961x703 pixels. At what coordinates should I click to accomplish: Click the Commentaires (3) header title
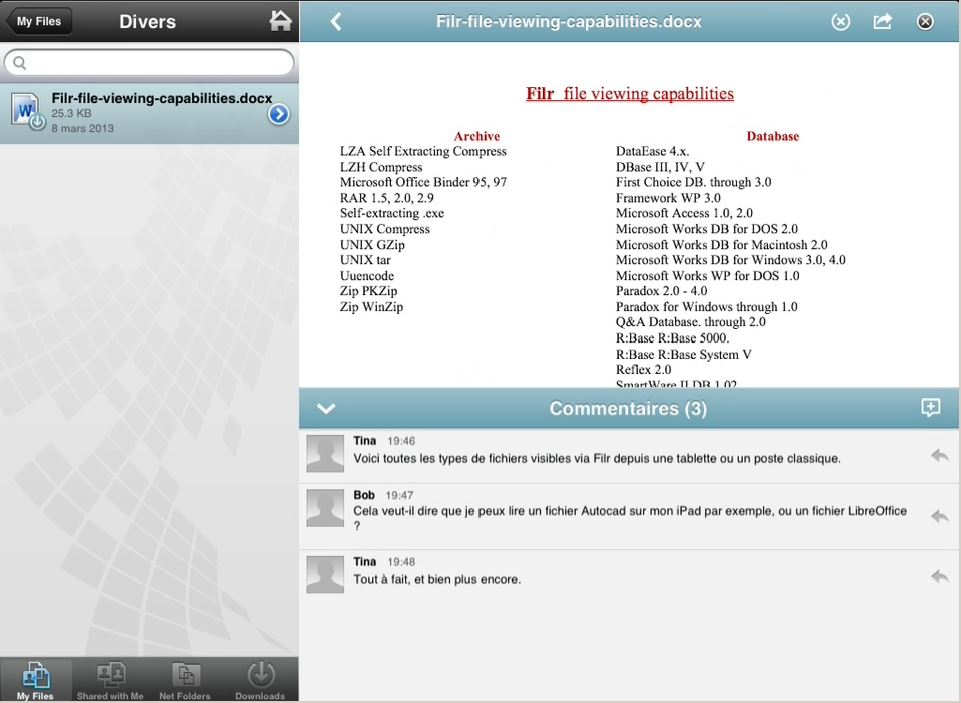(628, 408)
